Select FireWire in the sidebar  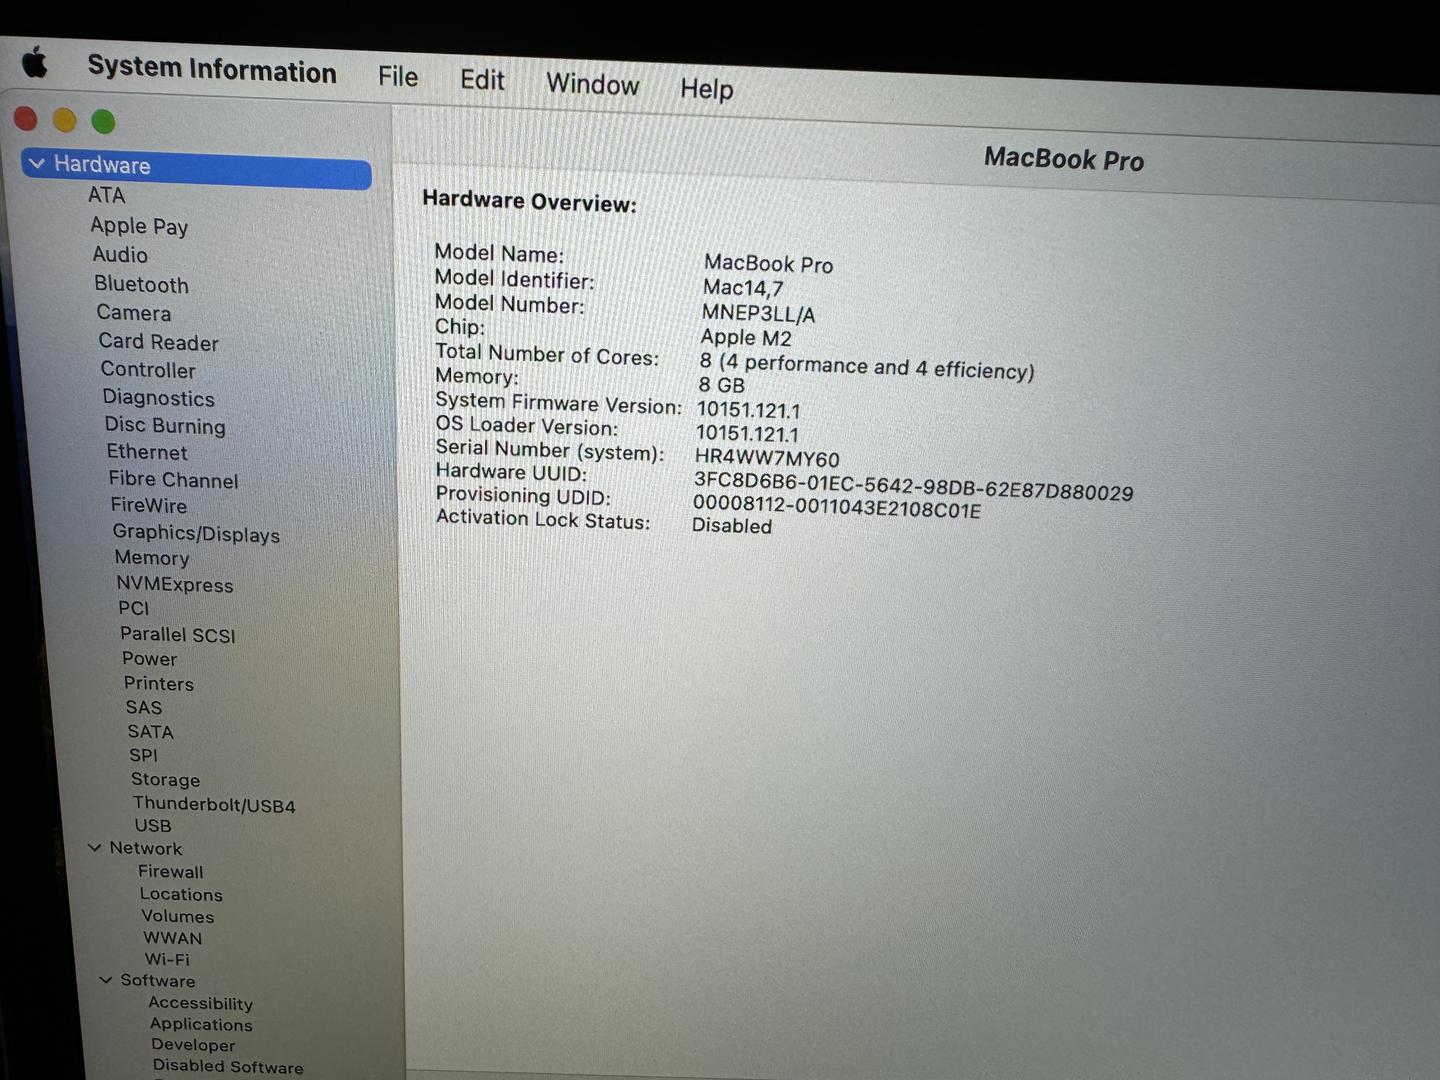pos(148,506)
